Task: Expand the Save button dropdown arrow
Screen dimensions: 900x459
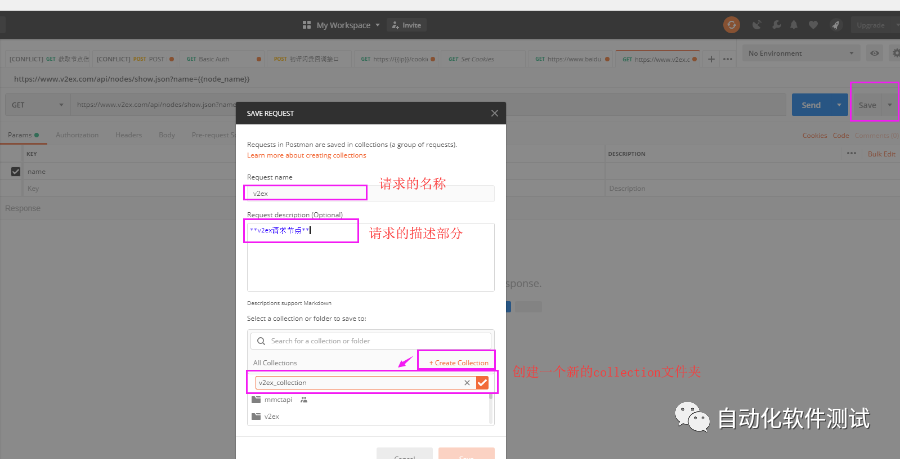Action: click(x=890, y=105)
